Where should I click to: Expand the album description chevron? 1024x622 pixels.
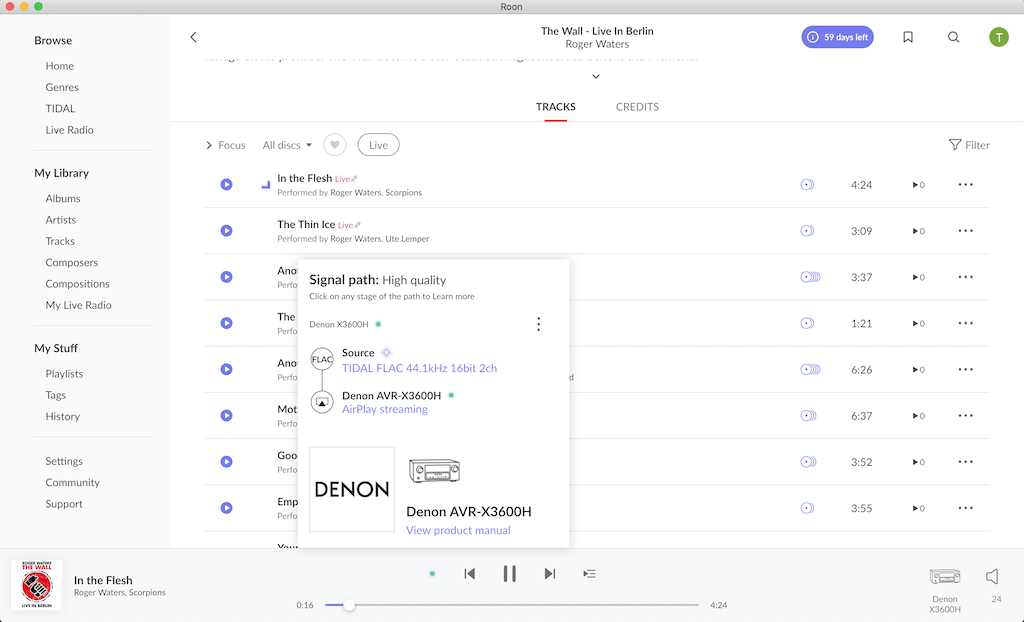[596, 76]
